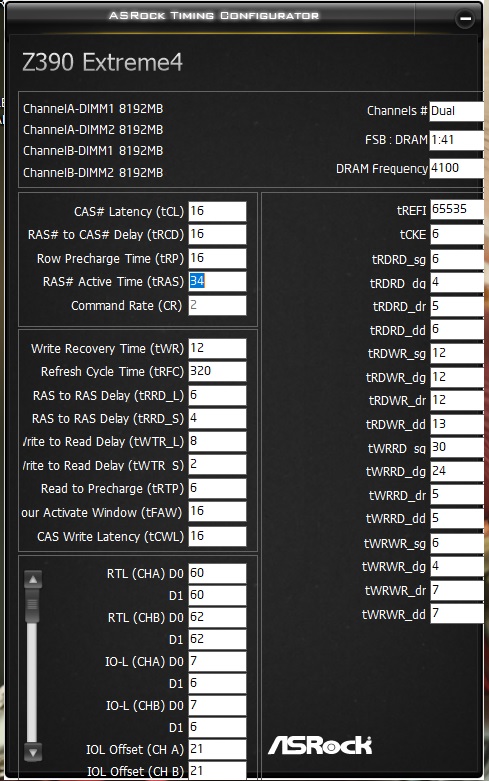Viewport: 489px width, 781px height.
Task: Click the tFAW value field
Action: tap(217, 512)
